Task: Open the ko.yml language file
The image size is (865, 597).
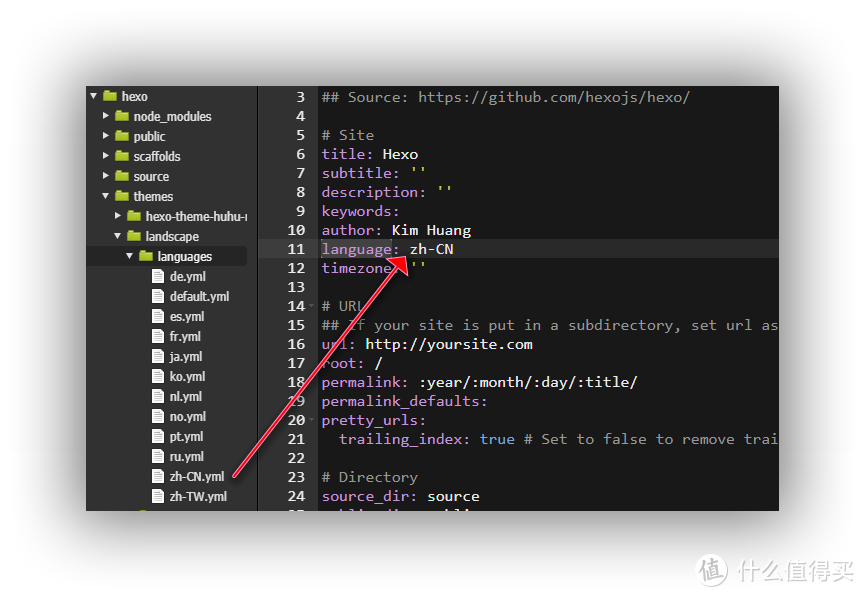Action: (x=188, y=376)
